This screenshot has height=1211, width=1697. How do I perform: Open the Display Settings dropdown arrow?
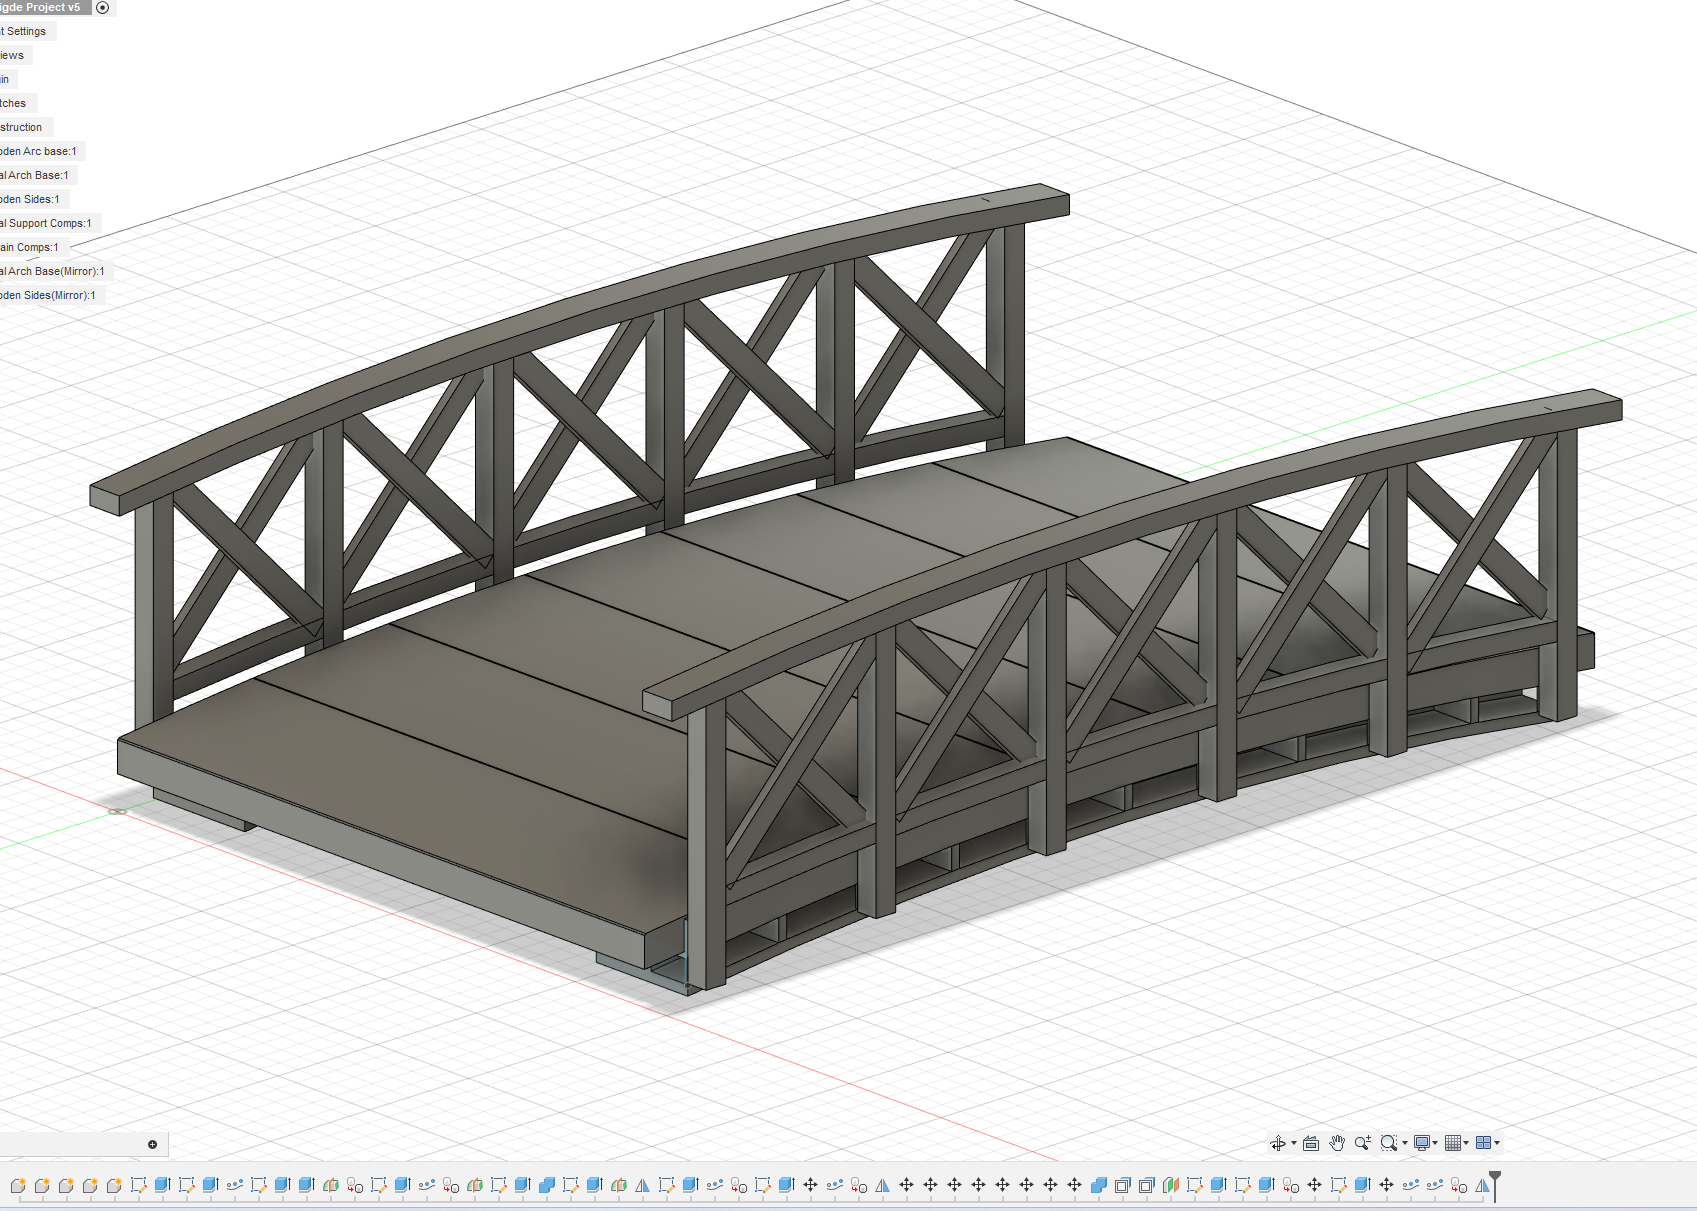pos(1436,1143)
